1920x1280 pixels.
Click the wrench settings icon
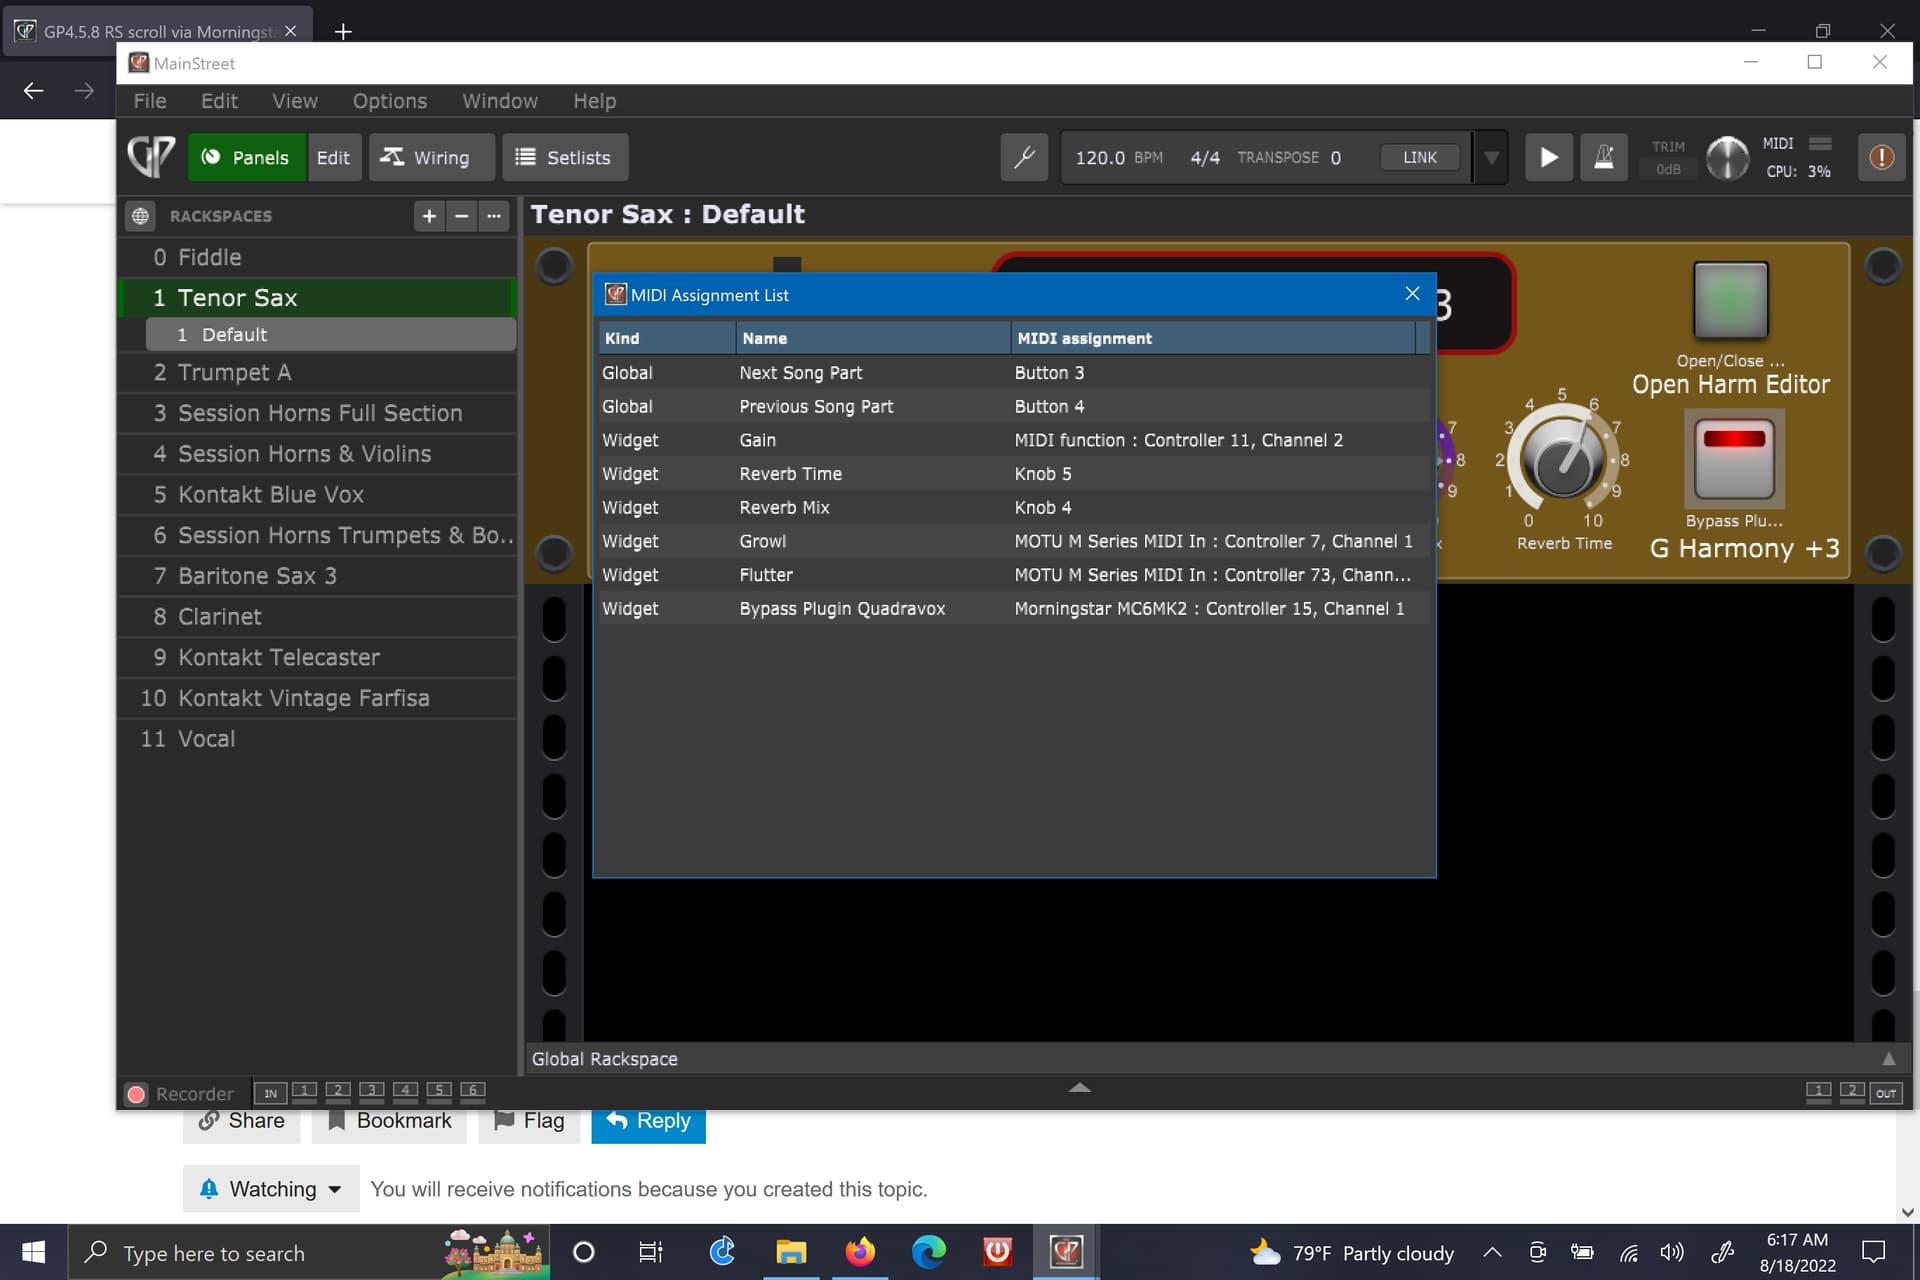[x=1024, y=157]
